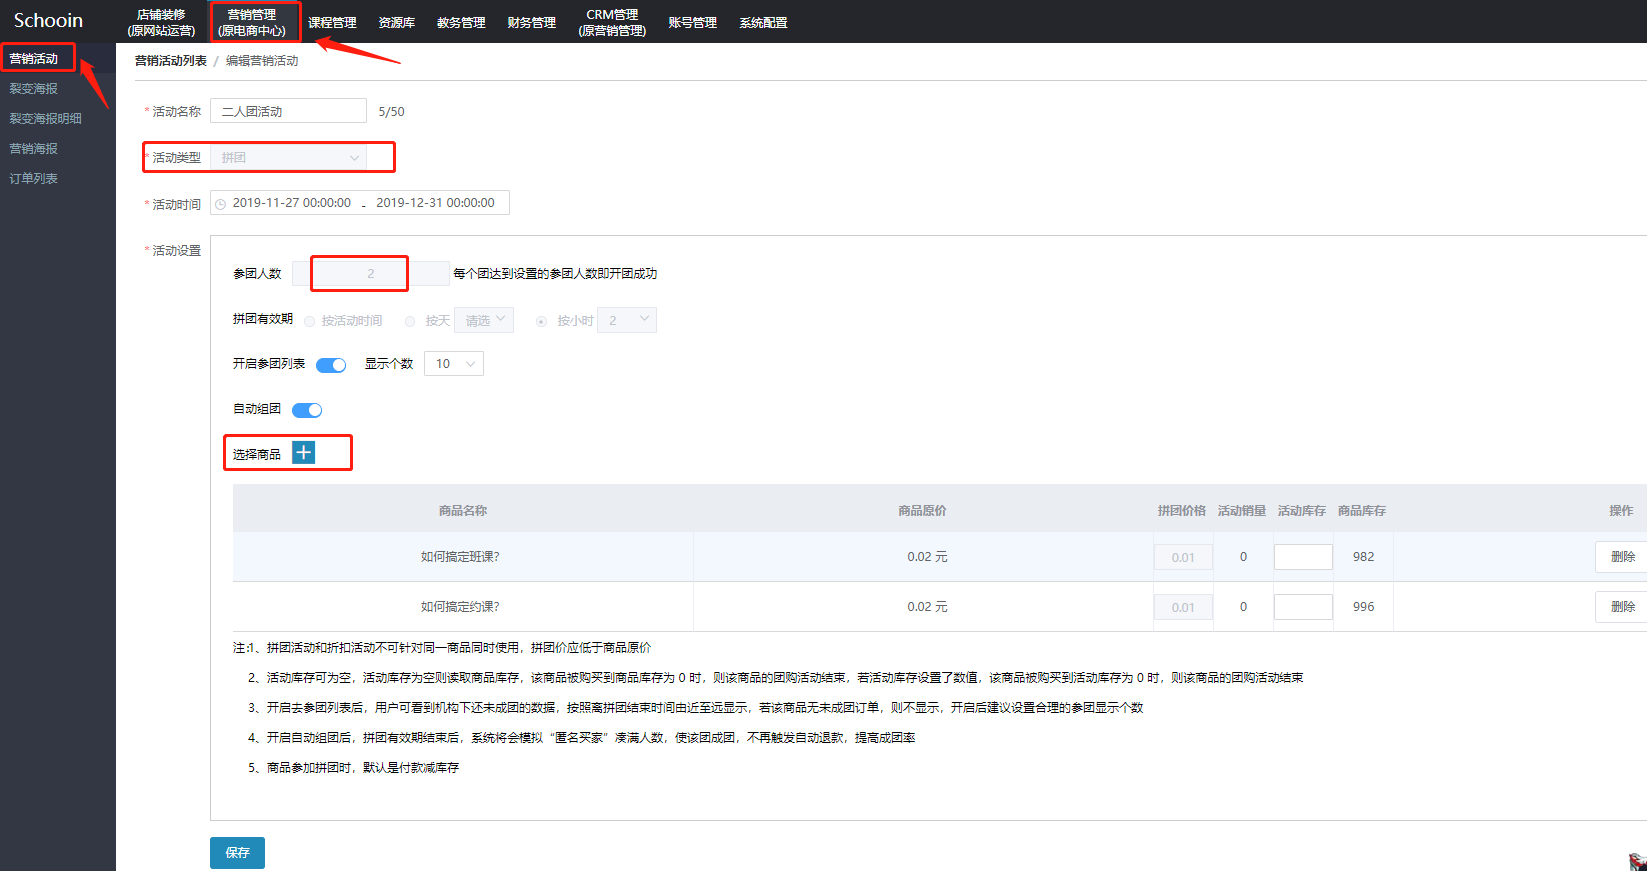Click the Schooin logo

tap(48, 20)
